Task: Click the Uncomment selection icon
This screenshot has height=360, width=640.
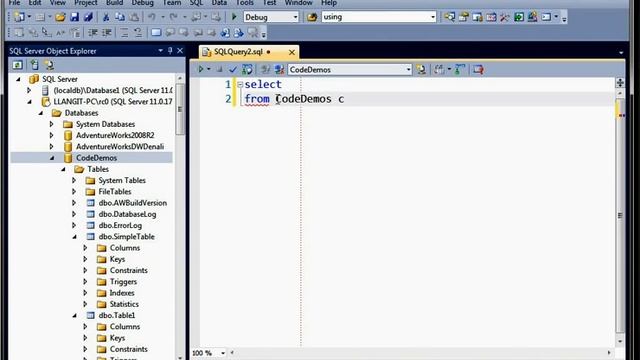Action: [138, 33]
